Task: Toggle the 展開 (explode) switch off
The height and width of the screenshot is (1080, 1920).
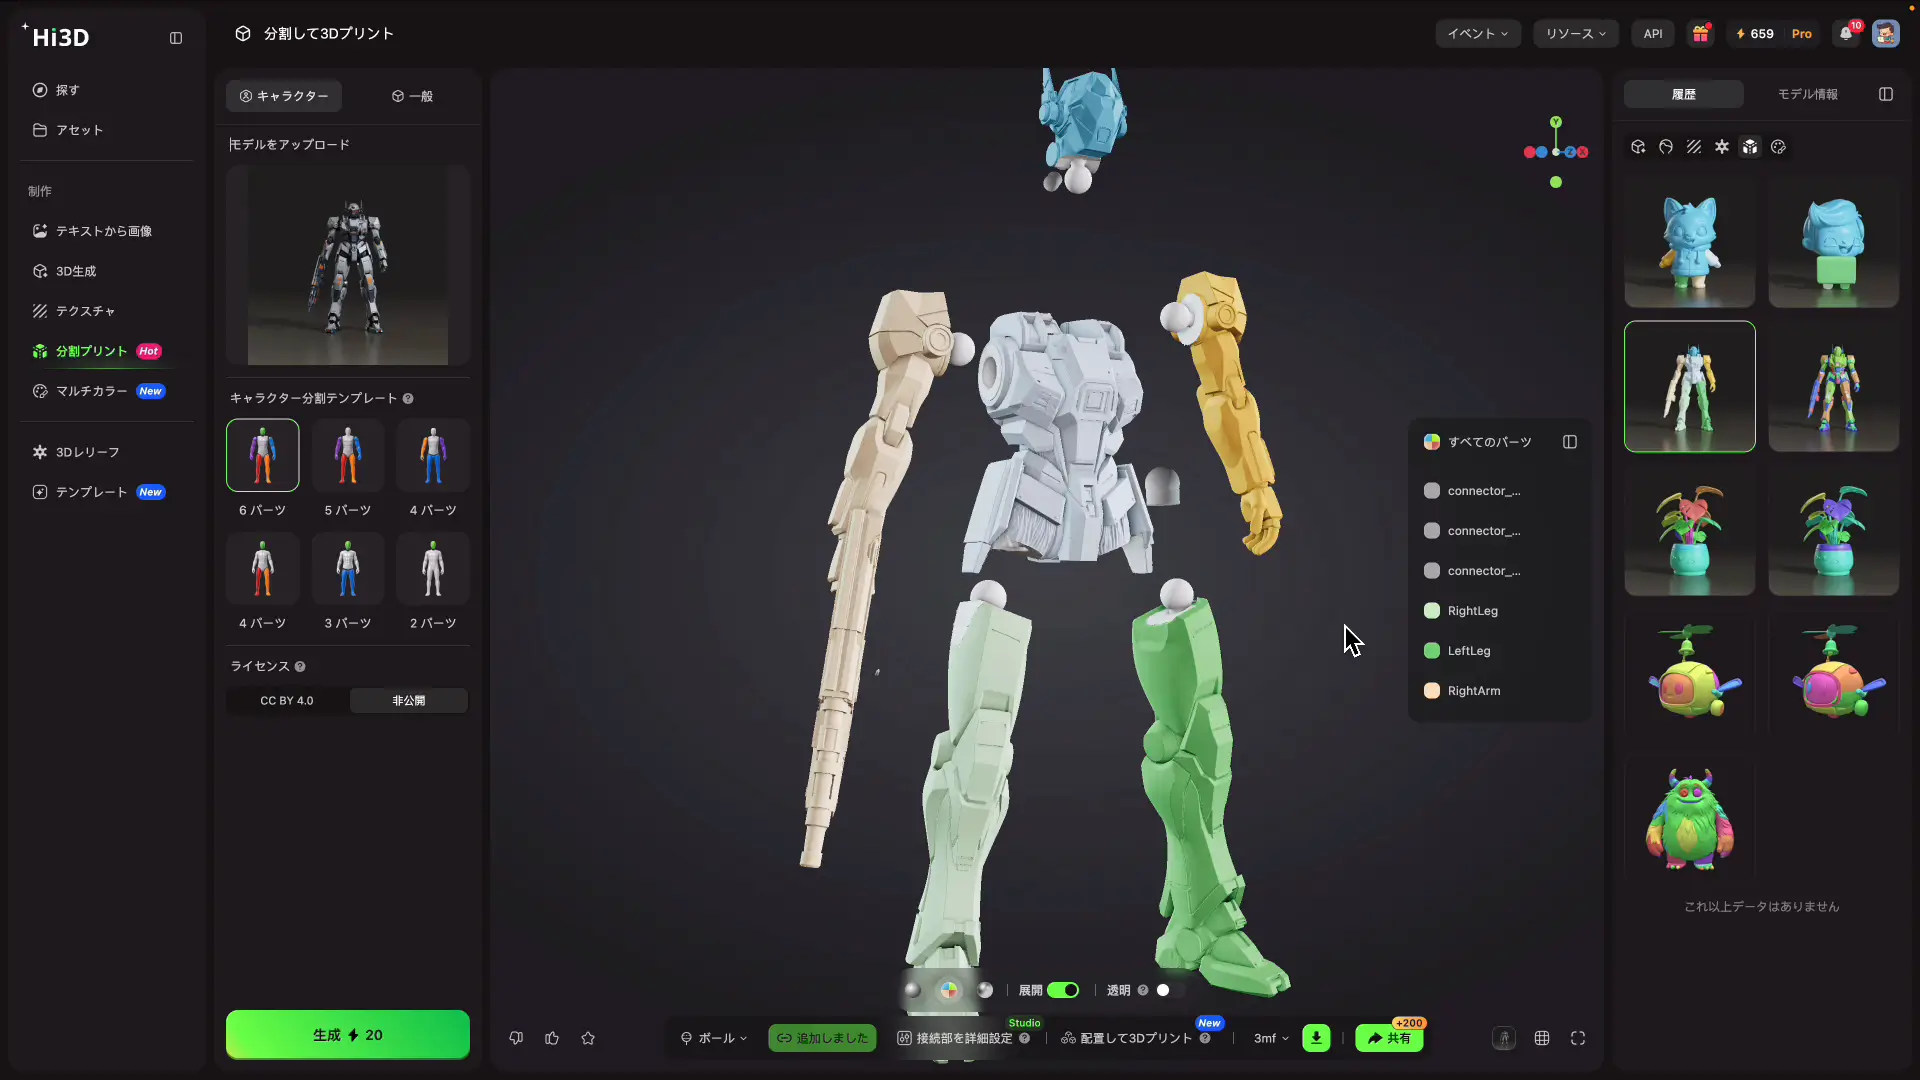Action: 1063,990
